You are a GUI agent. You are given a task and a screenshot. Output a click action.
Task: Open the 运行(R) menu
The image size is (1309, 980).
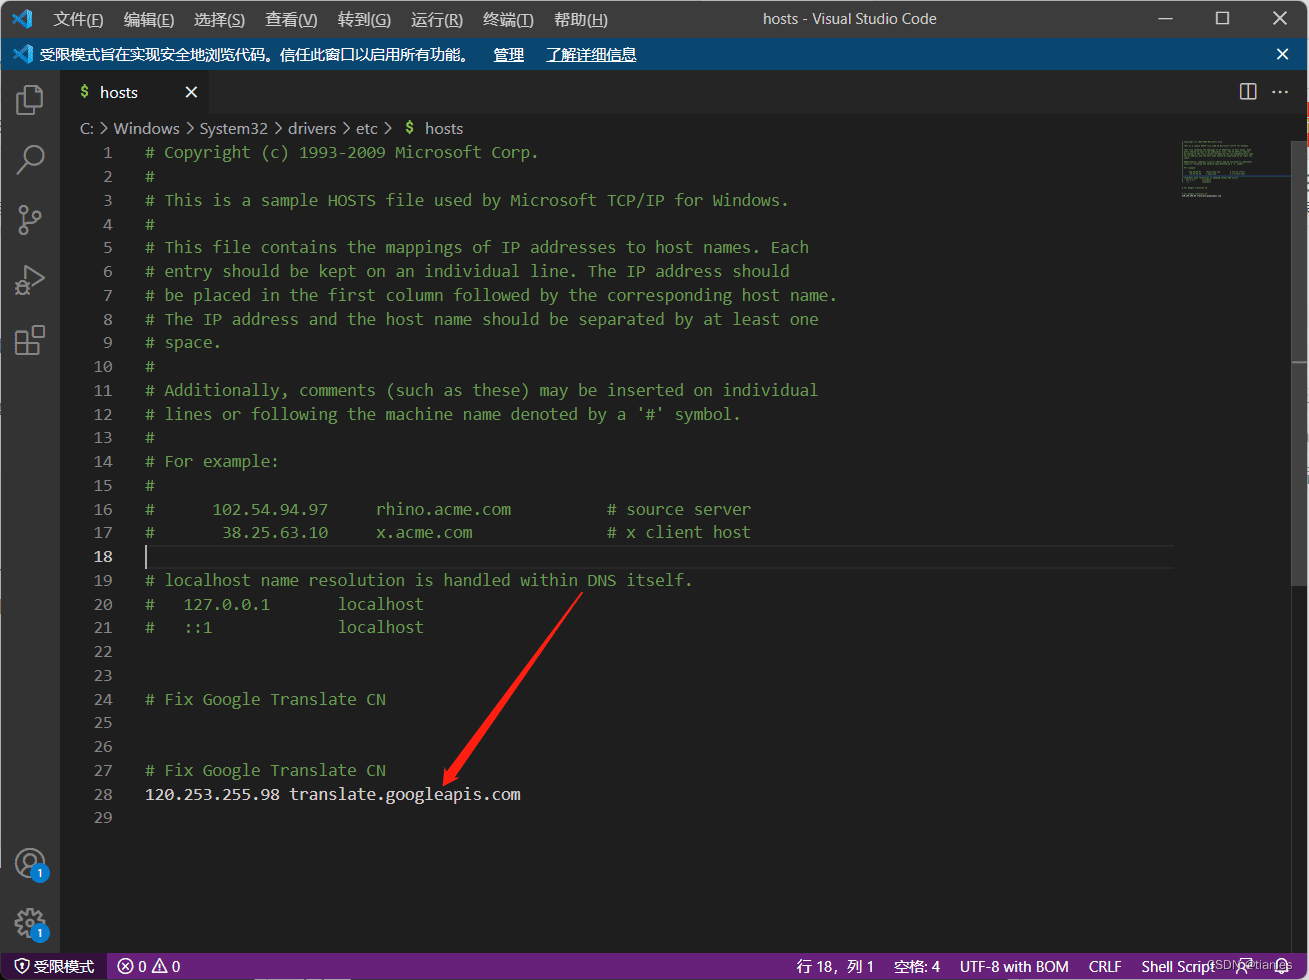[x=437, y=20]
